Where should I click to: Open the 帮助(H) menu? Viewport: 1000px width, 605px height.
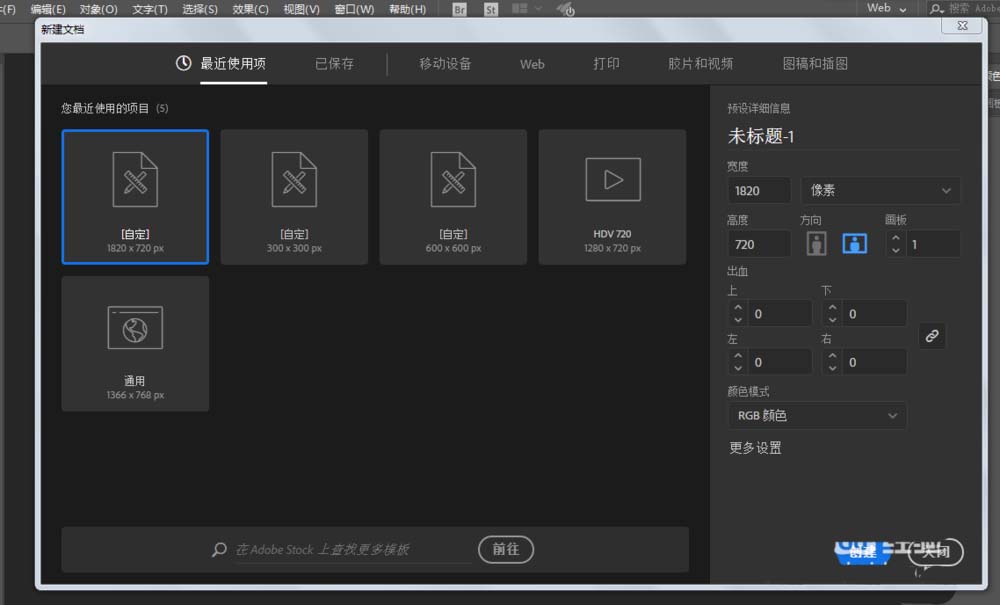(x=407, y=9)
